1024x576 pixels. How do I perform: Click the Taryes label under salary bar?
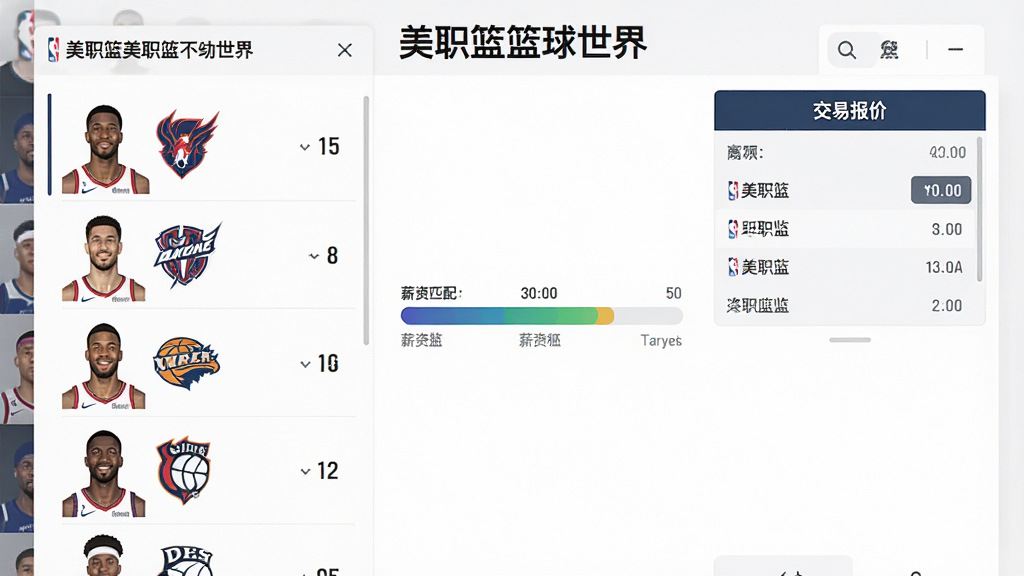661,340
